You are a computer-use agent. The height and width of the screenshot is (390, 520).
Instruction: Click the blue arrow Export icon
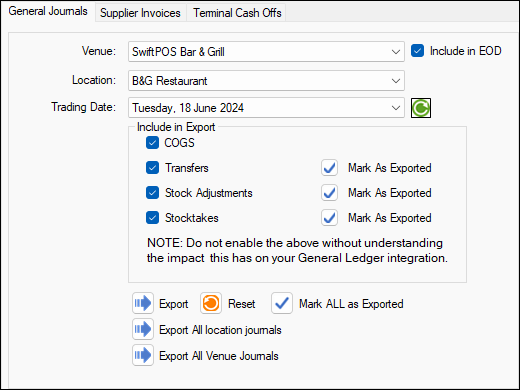pyautogui.click(x=143, y=303)
